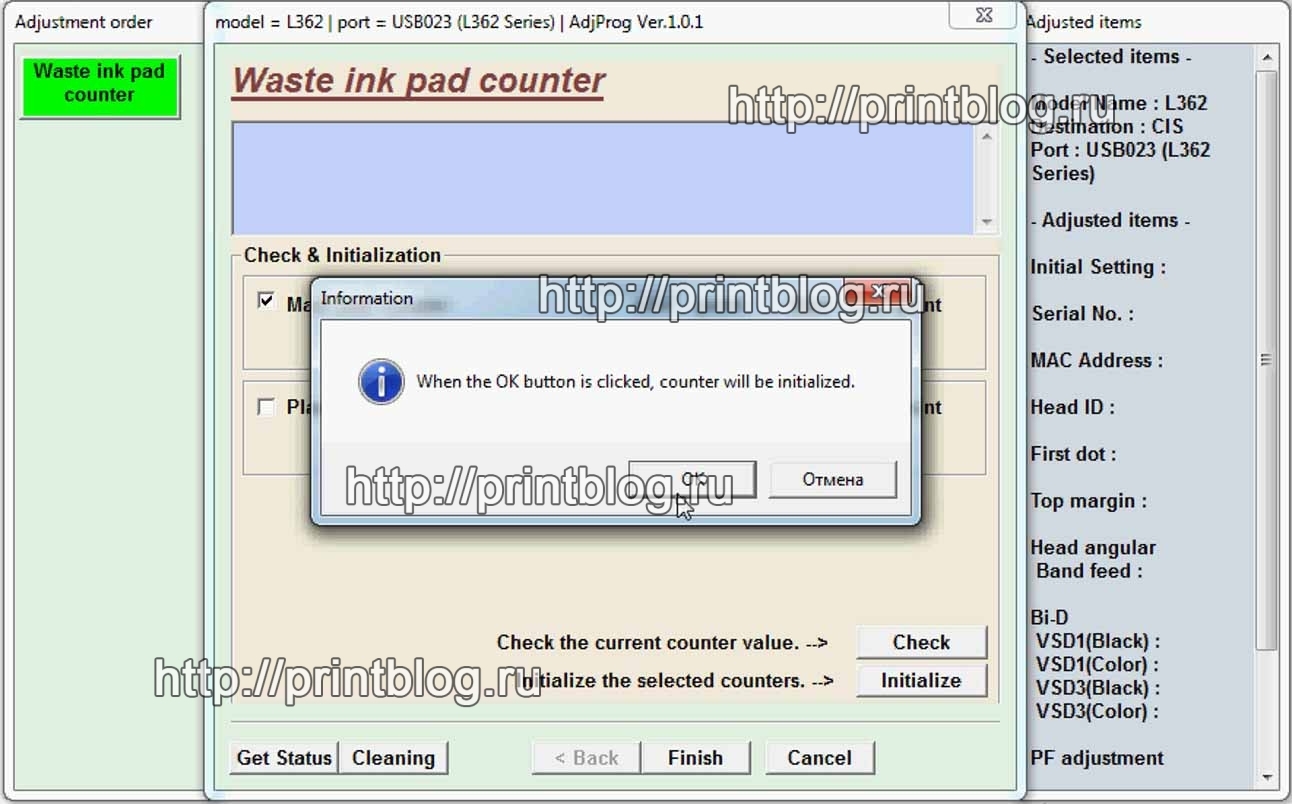Click the Finish button
The width and height of the screenshot is (1292, 804).
coord(695,758)
